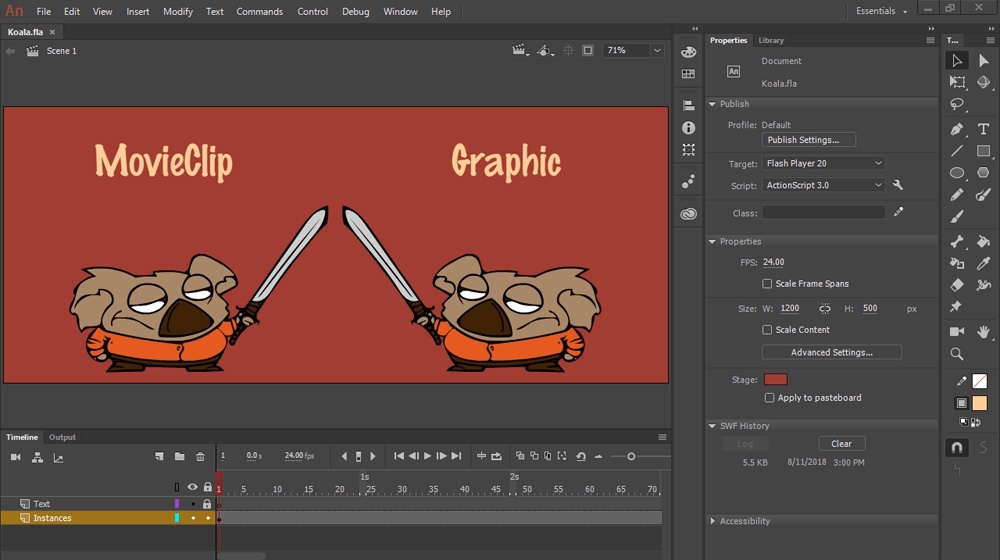Switch to the Library tab
The image size is (1000, 560).
(771, 40)
